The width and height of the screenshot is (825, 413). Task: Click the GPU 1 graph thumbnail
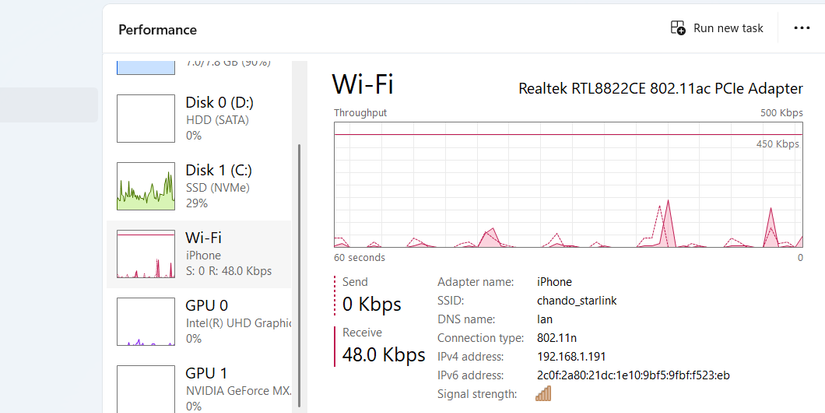(145, 388)
